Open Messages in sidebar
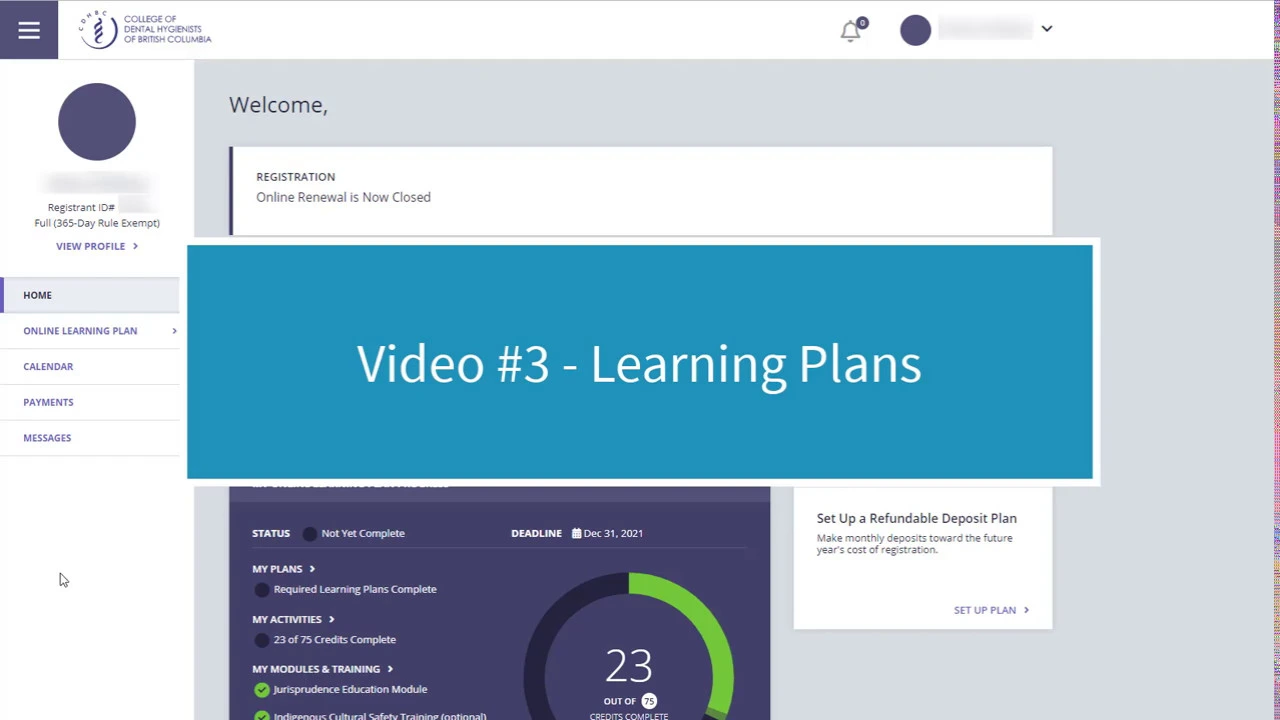Viewport: 1280px width, 720px height. pos(47,438)
